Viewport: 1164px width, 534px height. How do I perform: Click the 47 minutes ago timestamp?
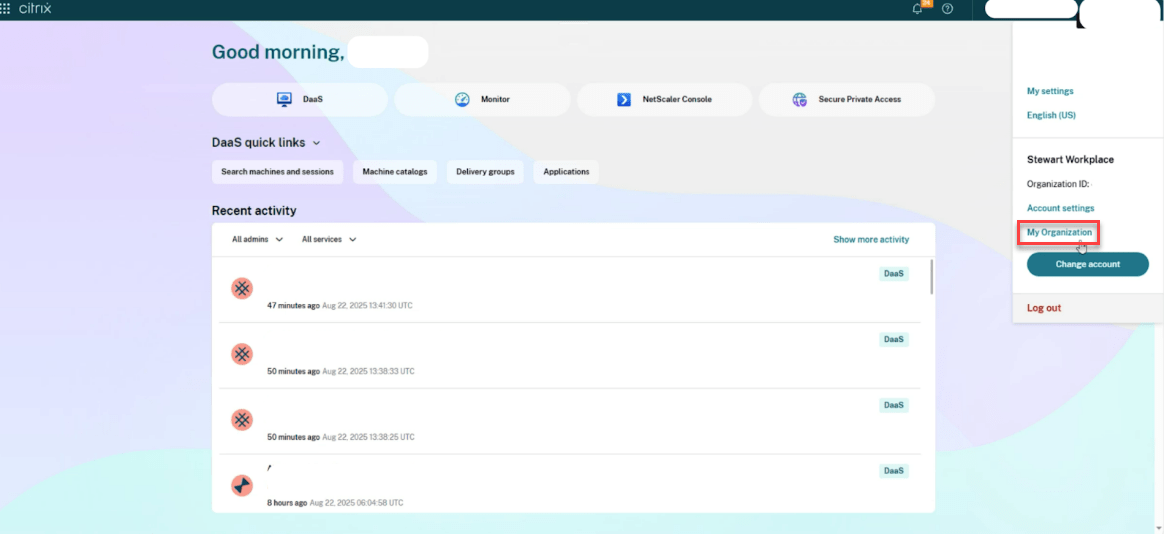pyautogui.click(x=293, y=305)
